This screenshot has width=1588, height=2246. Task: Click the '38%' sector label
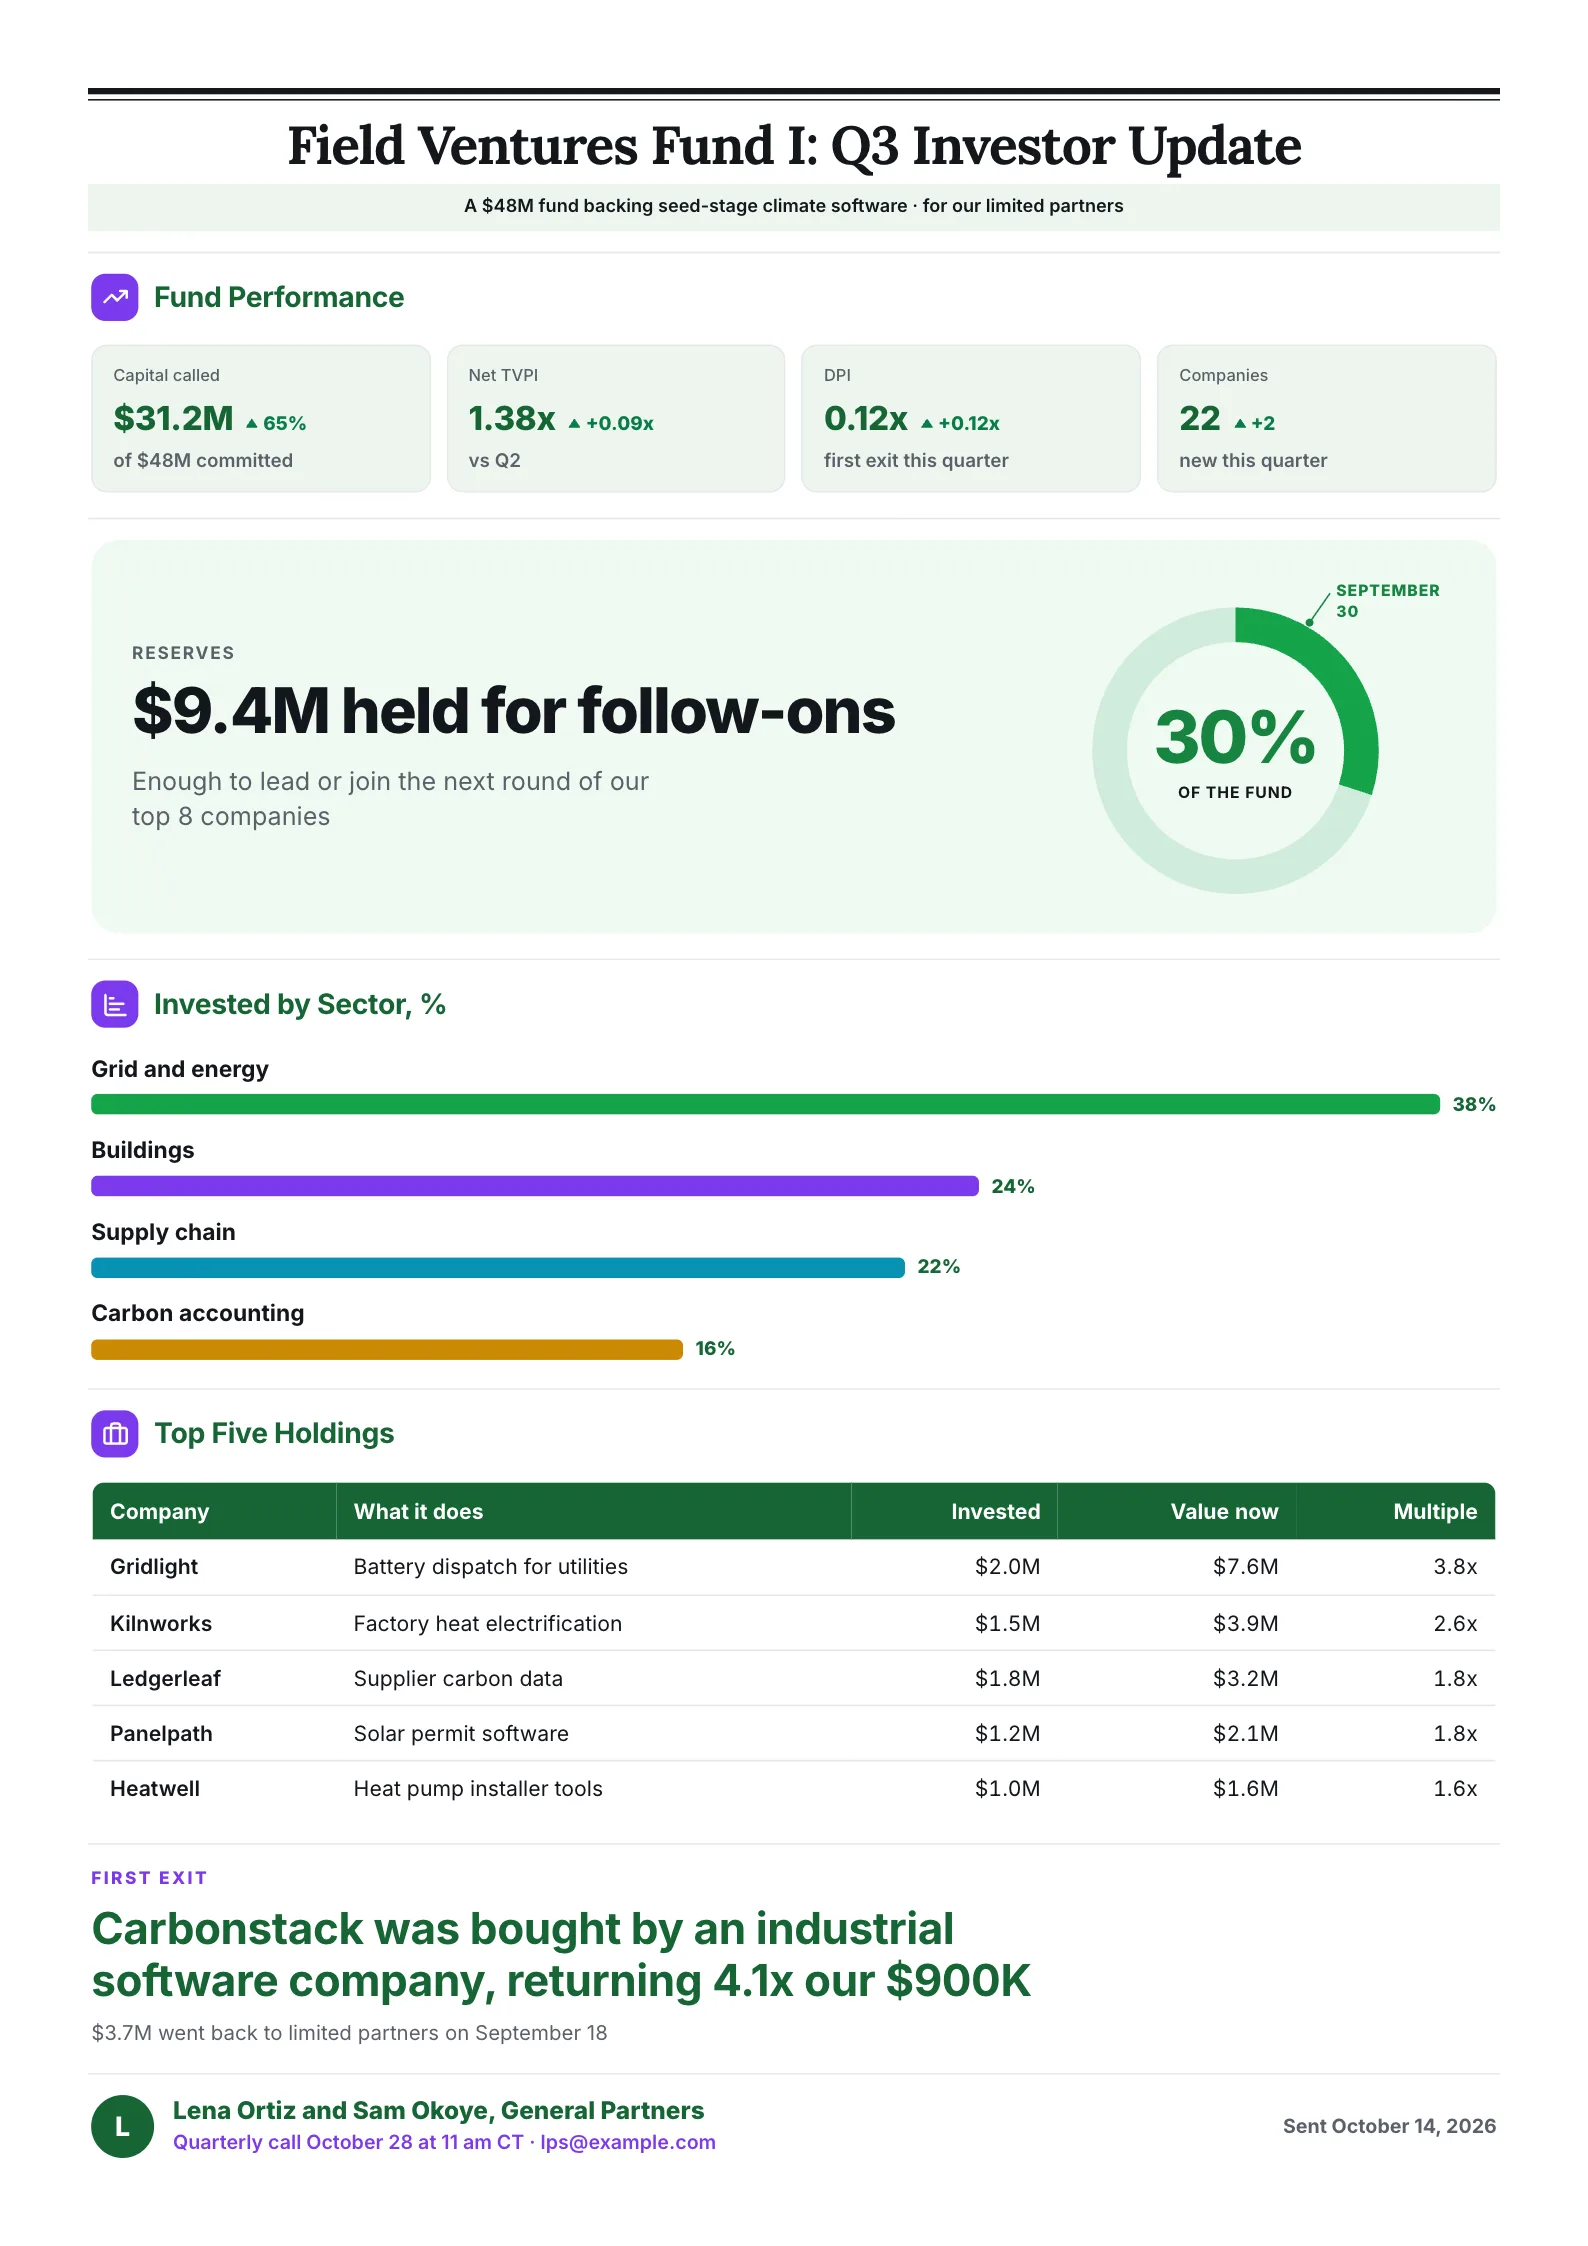point(1474,1104)
